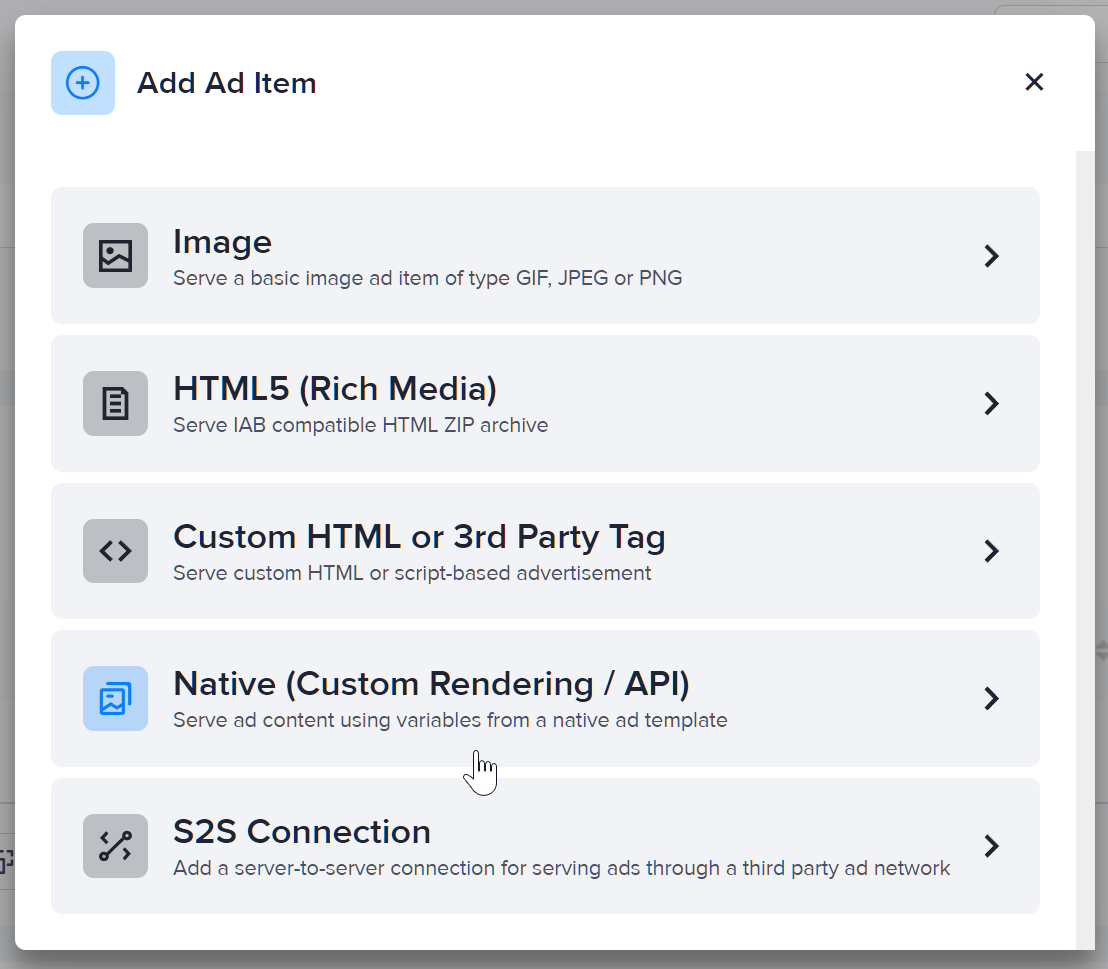This screenshot has width=1108, height=969.
Task: Click the Custom HTML row chevron arrow
Action: point(991,551)
